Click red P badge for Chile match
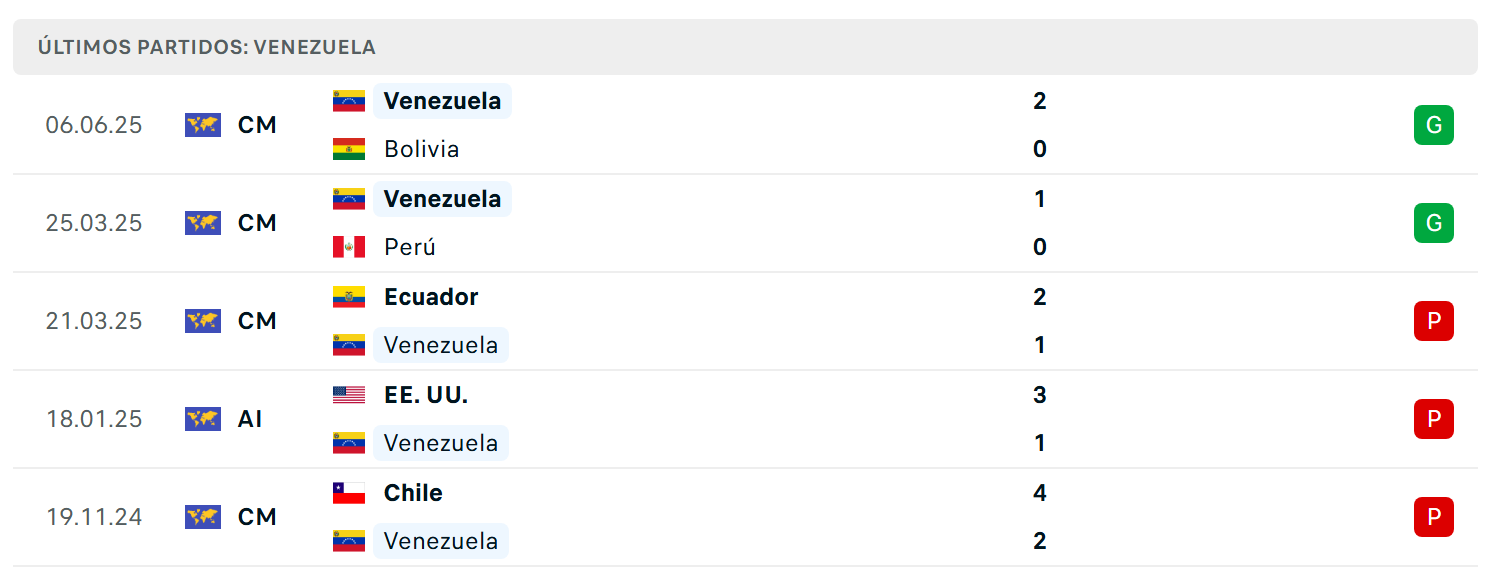The width and height of the screenshot is (1496, 583). 1433,517
